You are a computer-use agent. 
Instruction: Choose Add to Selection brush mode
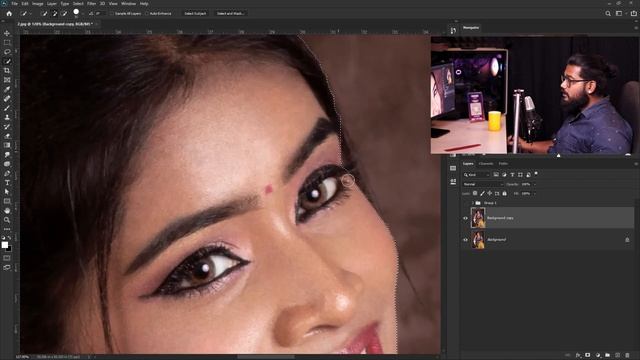54,13
